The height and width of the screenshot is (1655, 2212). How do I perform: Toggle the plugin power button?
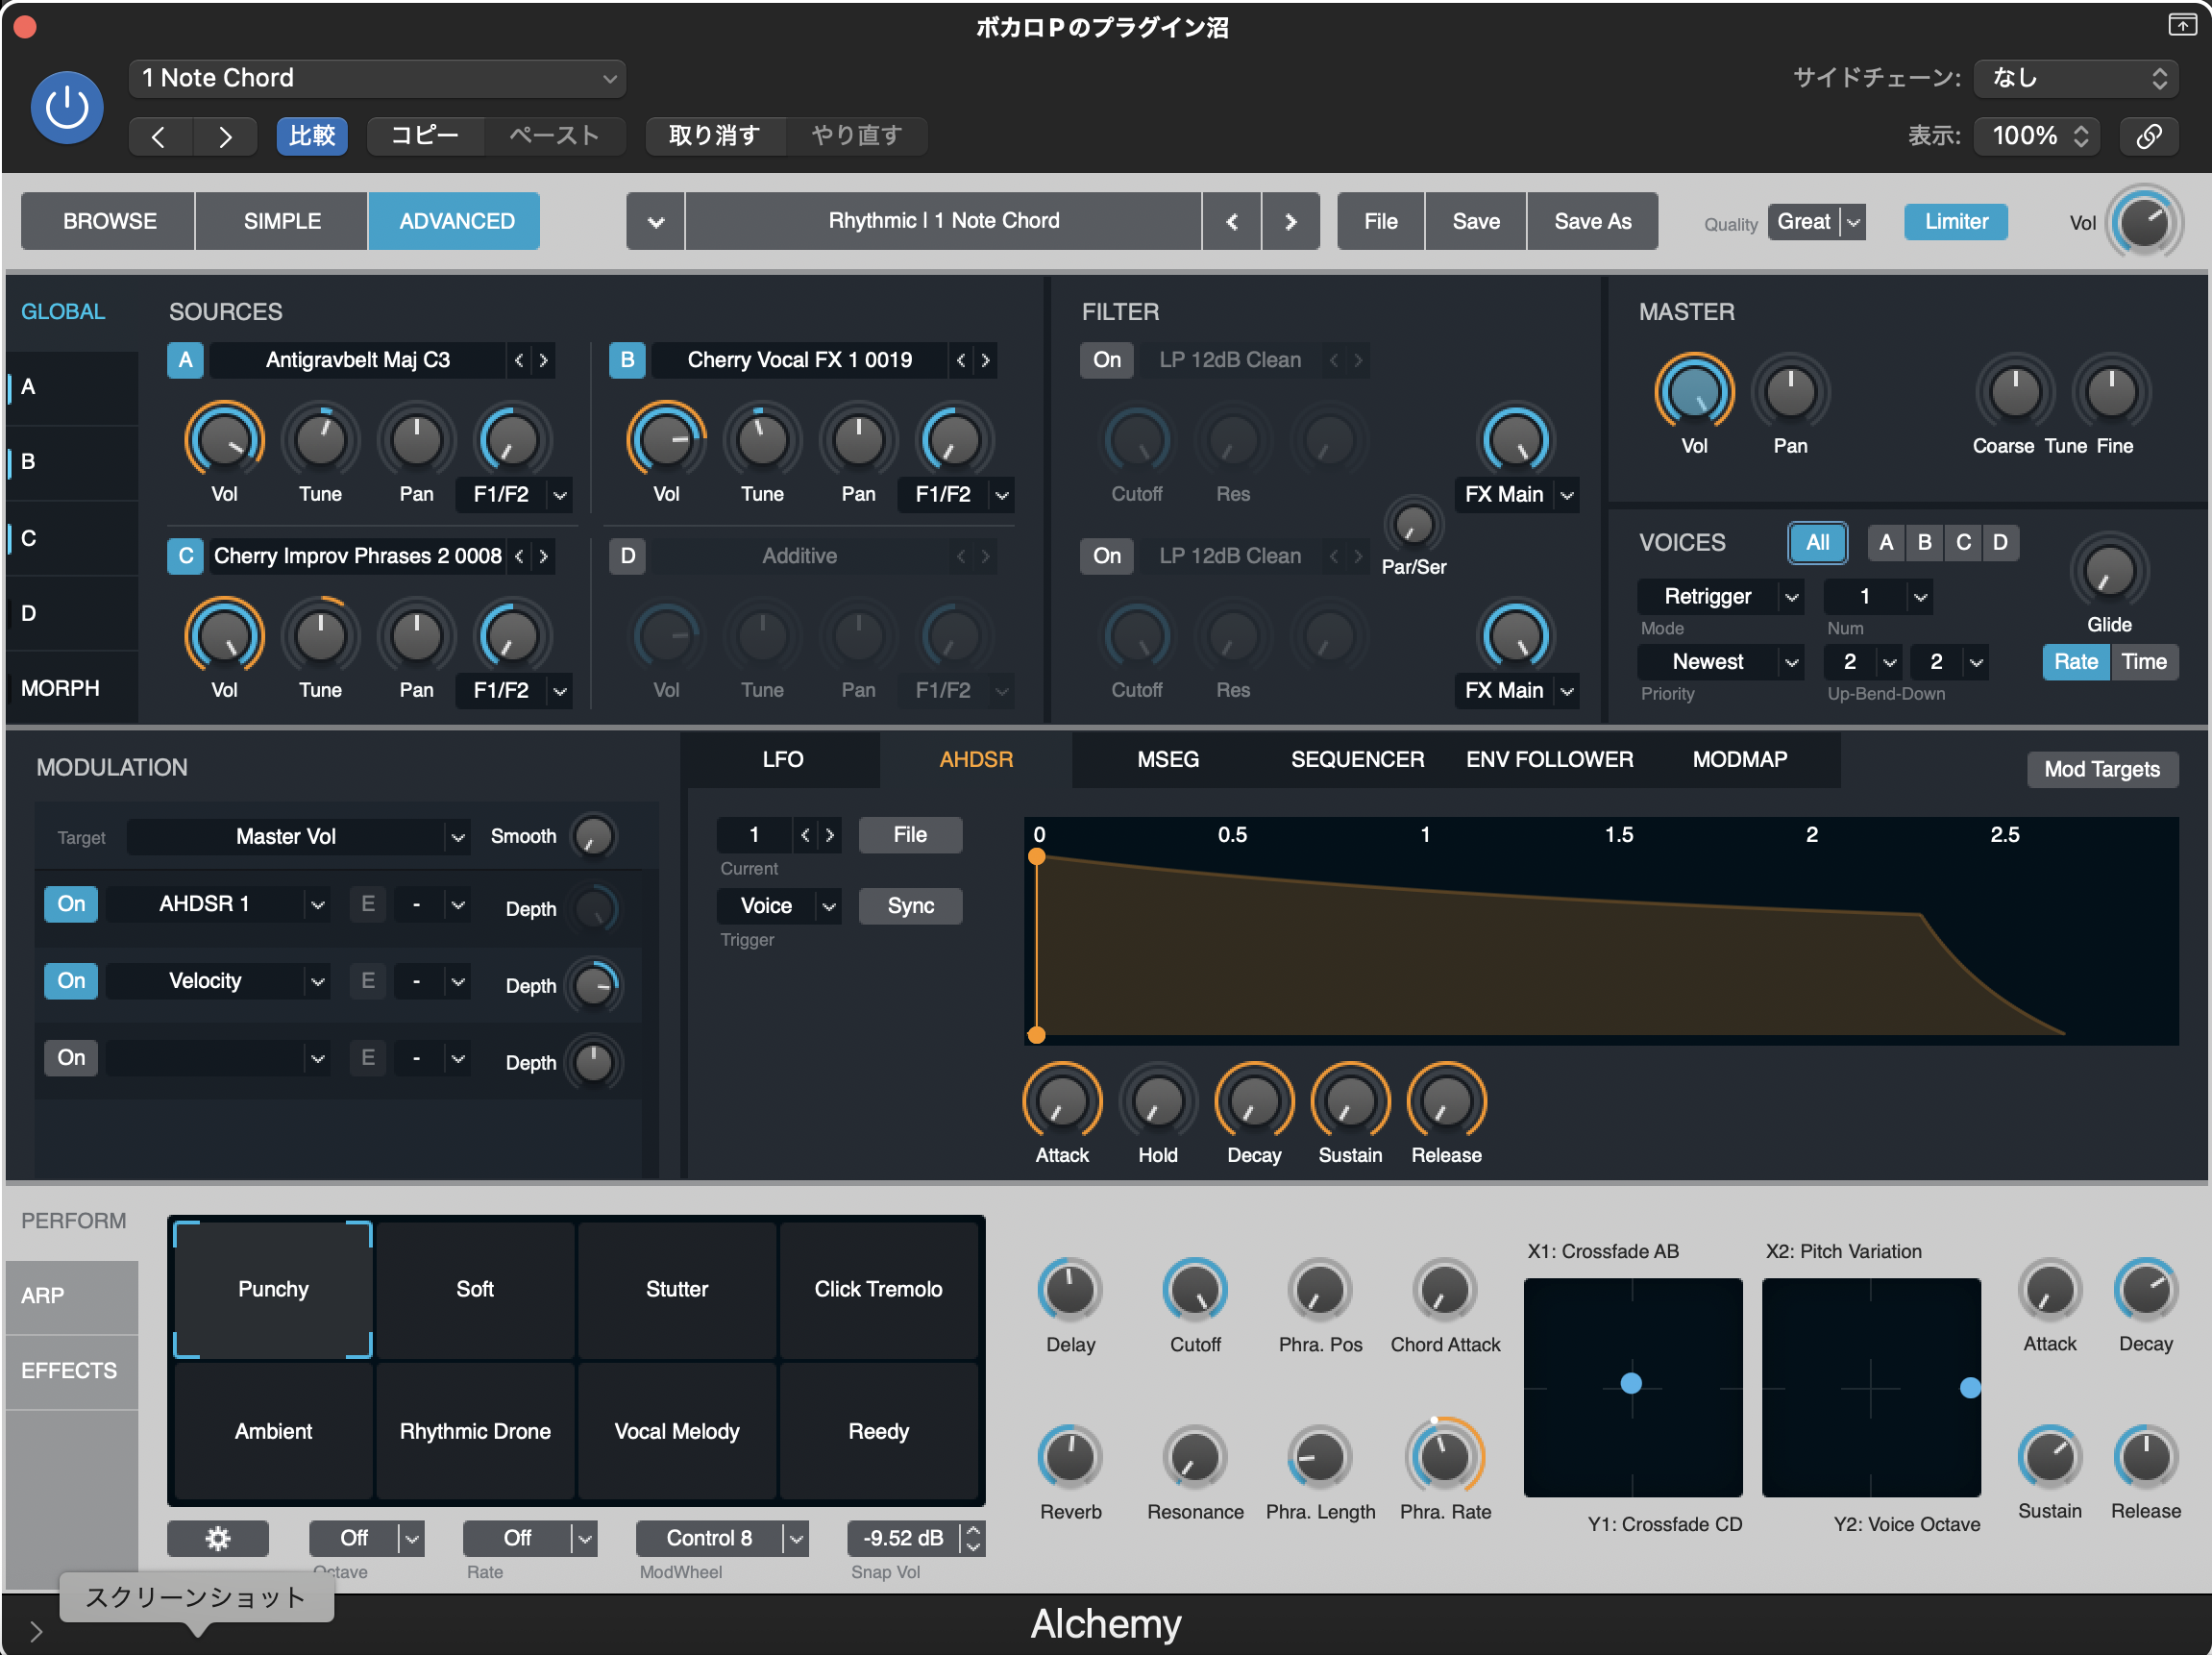click(67, 107)
